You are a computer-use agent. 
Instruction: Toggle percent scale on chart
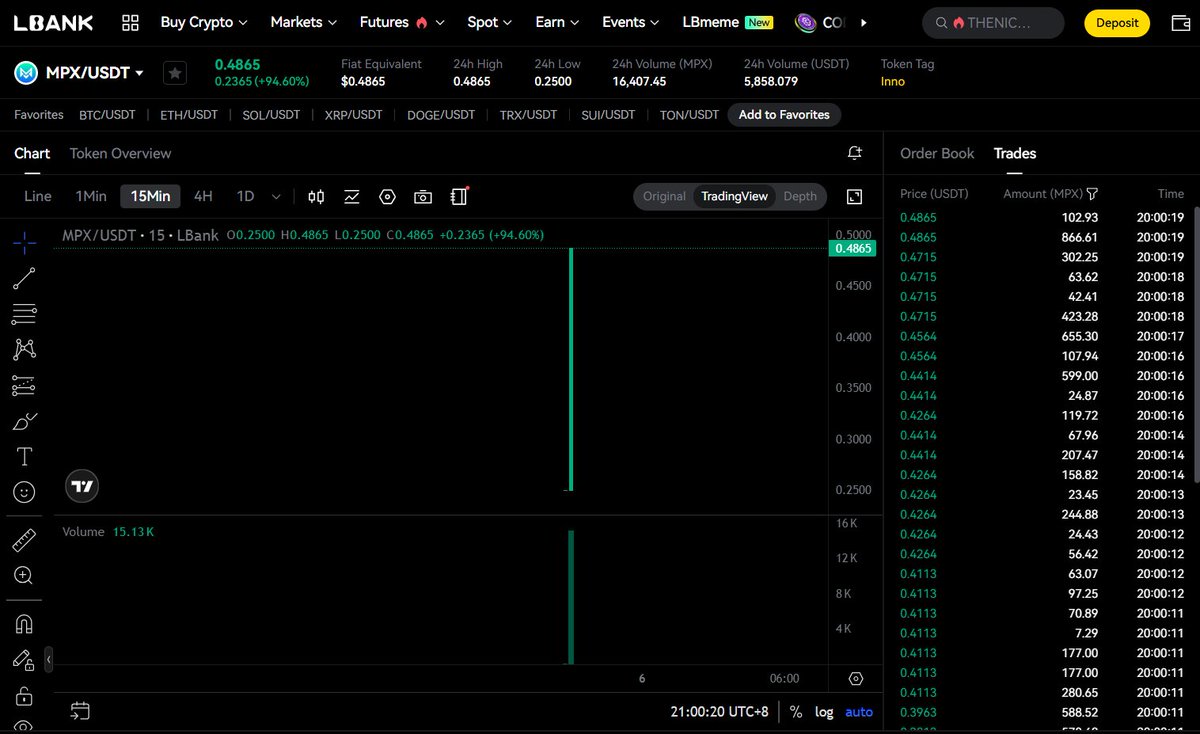(x=796, y=712)
